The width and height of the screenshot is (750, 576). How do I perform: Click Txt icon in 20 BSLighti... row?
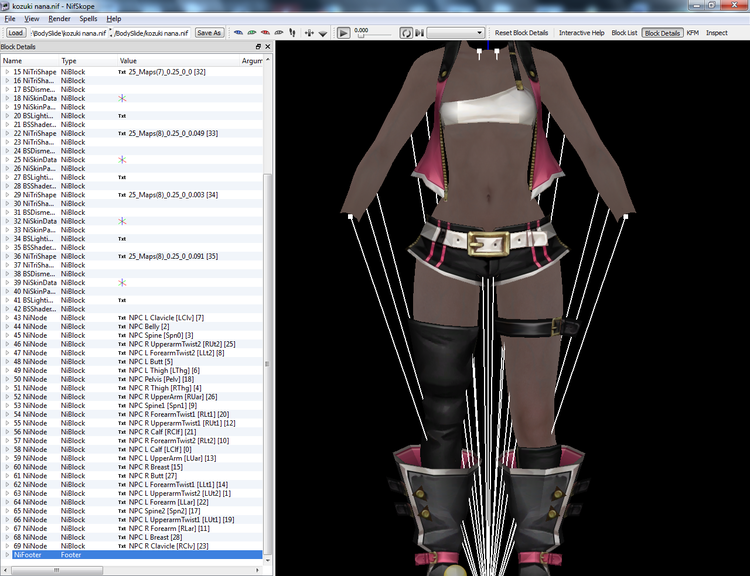tap(122, 116)
